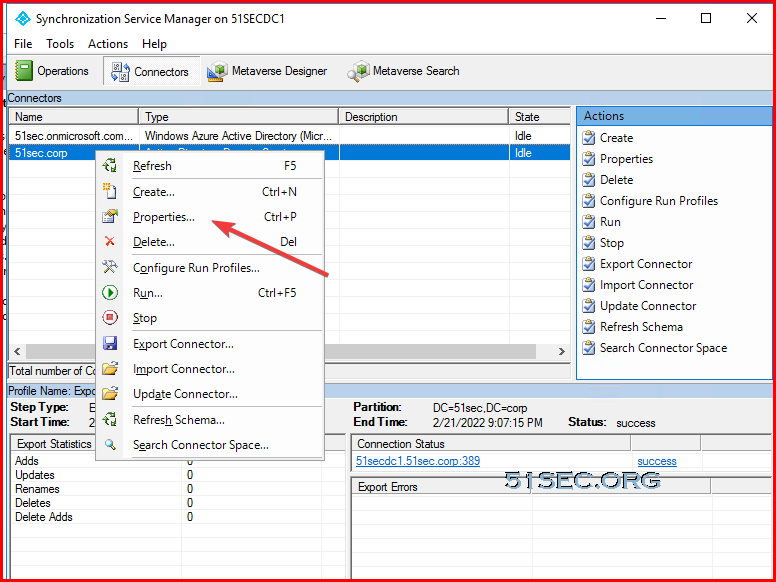Click the icon beside Delete in Actions pane
Screen dimensions: 776x582
tap(589, 180)
